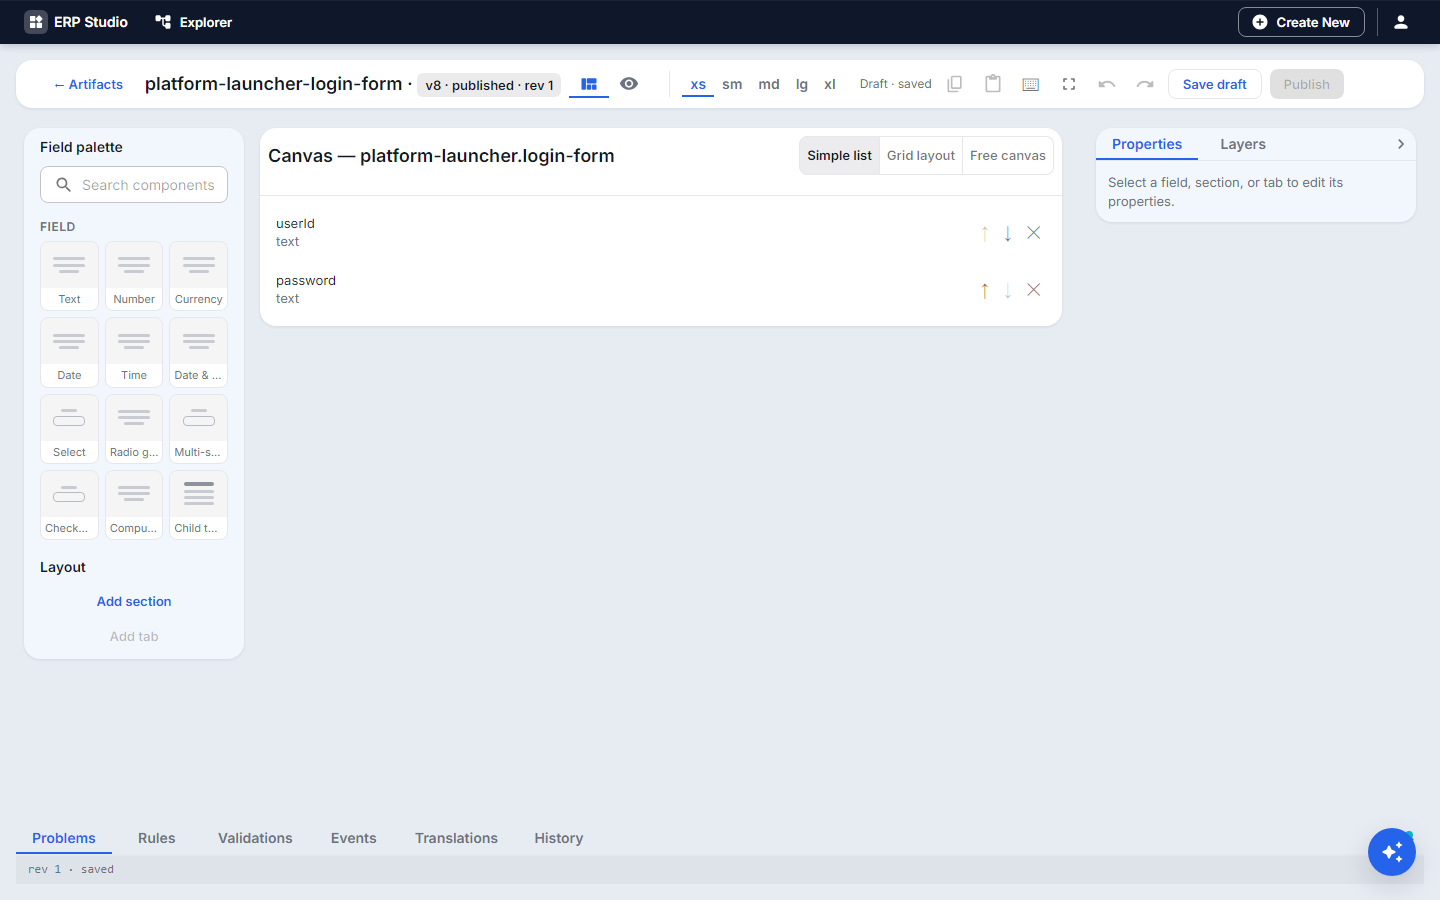Select the lg breakpoint
Screen dimensions: 1440x900
pyautogui.click(x=802, y=85)
